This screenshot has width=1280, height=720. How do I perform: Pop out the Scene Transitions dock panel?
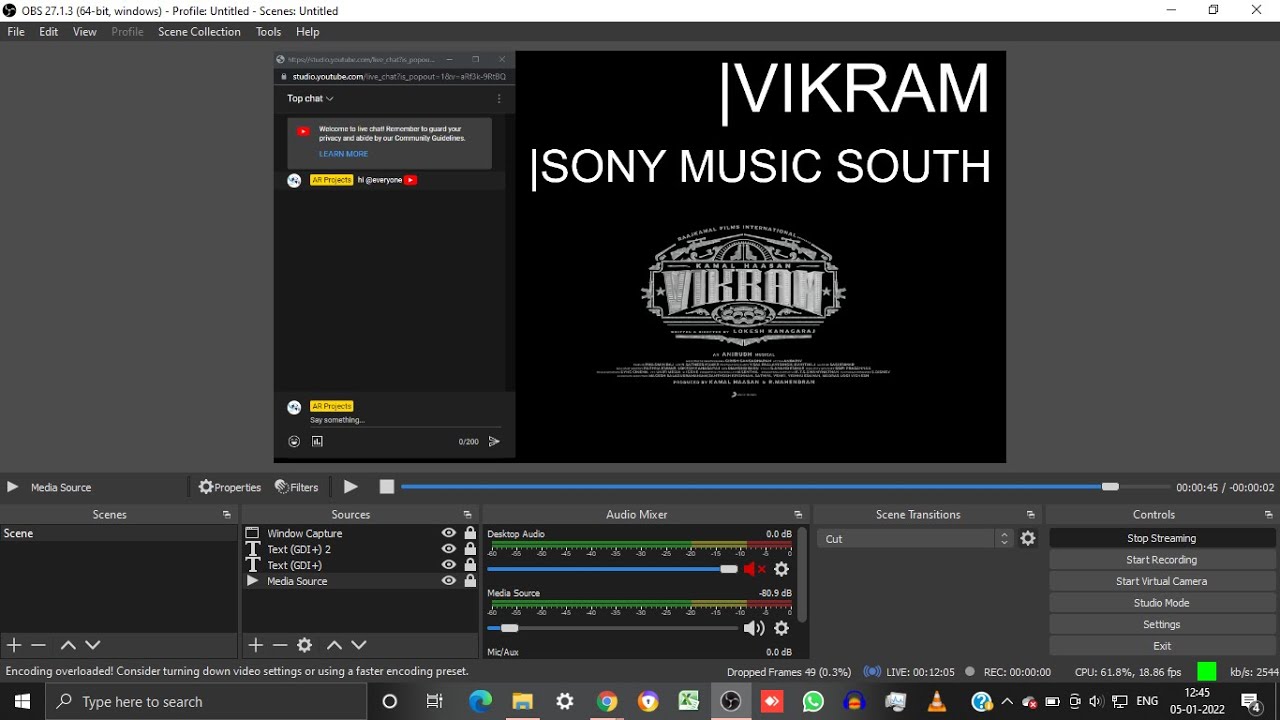tap(1030, 515)
